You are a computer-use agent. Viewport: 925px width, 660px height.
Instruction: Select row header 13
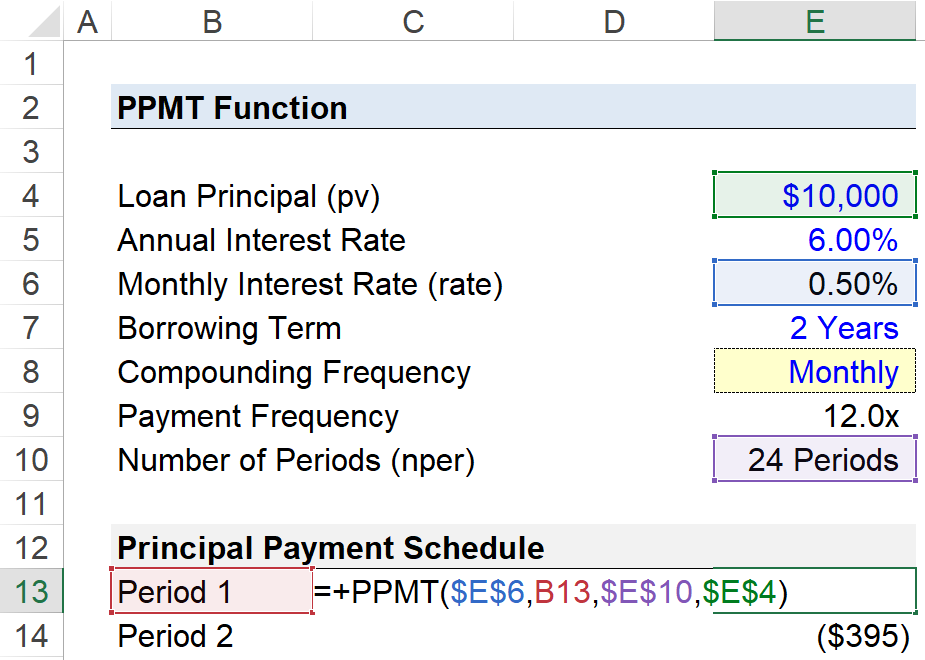coord(31,592)
